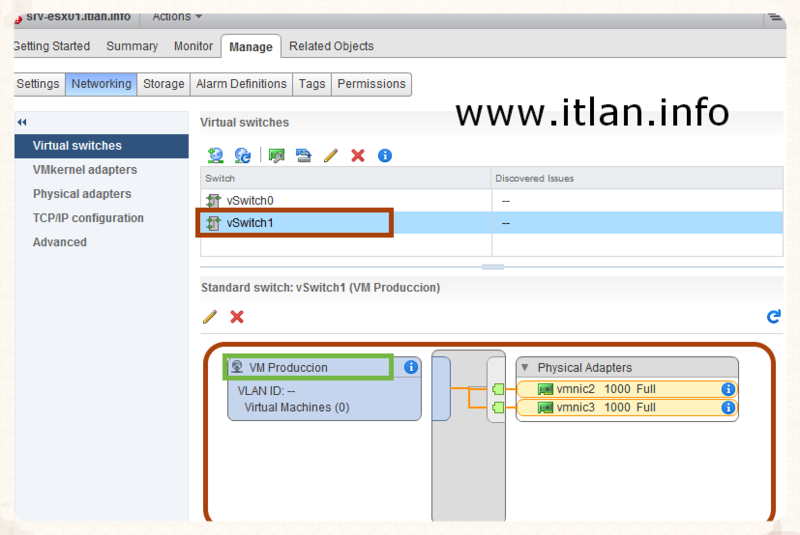Screen dimensions: 800x535
Task: Open the Storage sub-tab
Action: pos(163,84)
